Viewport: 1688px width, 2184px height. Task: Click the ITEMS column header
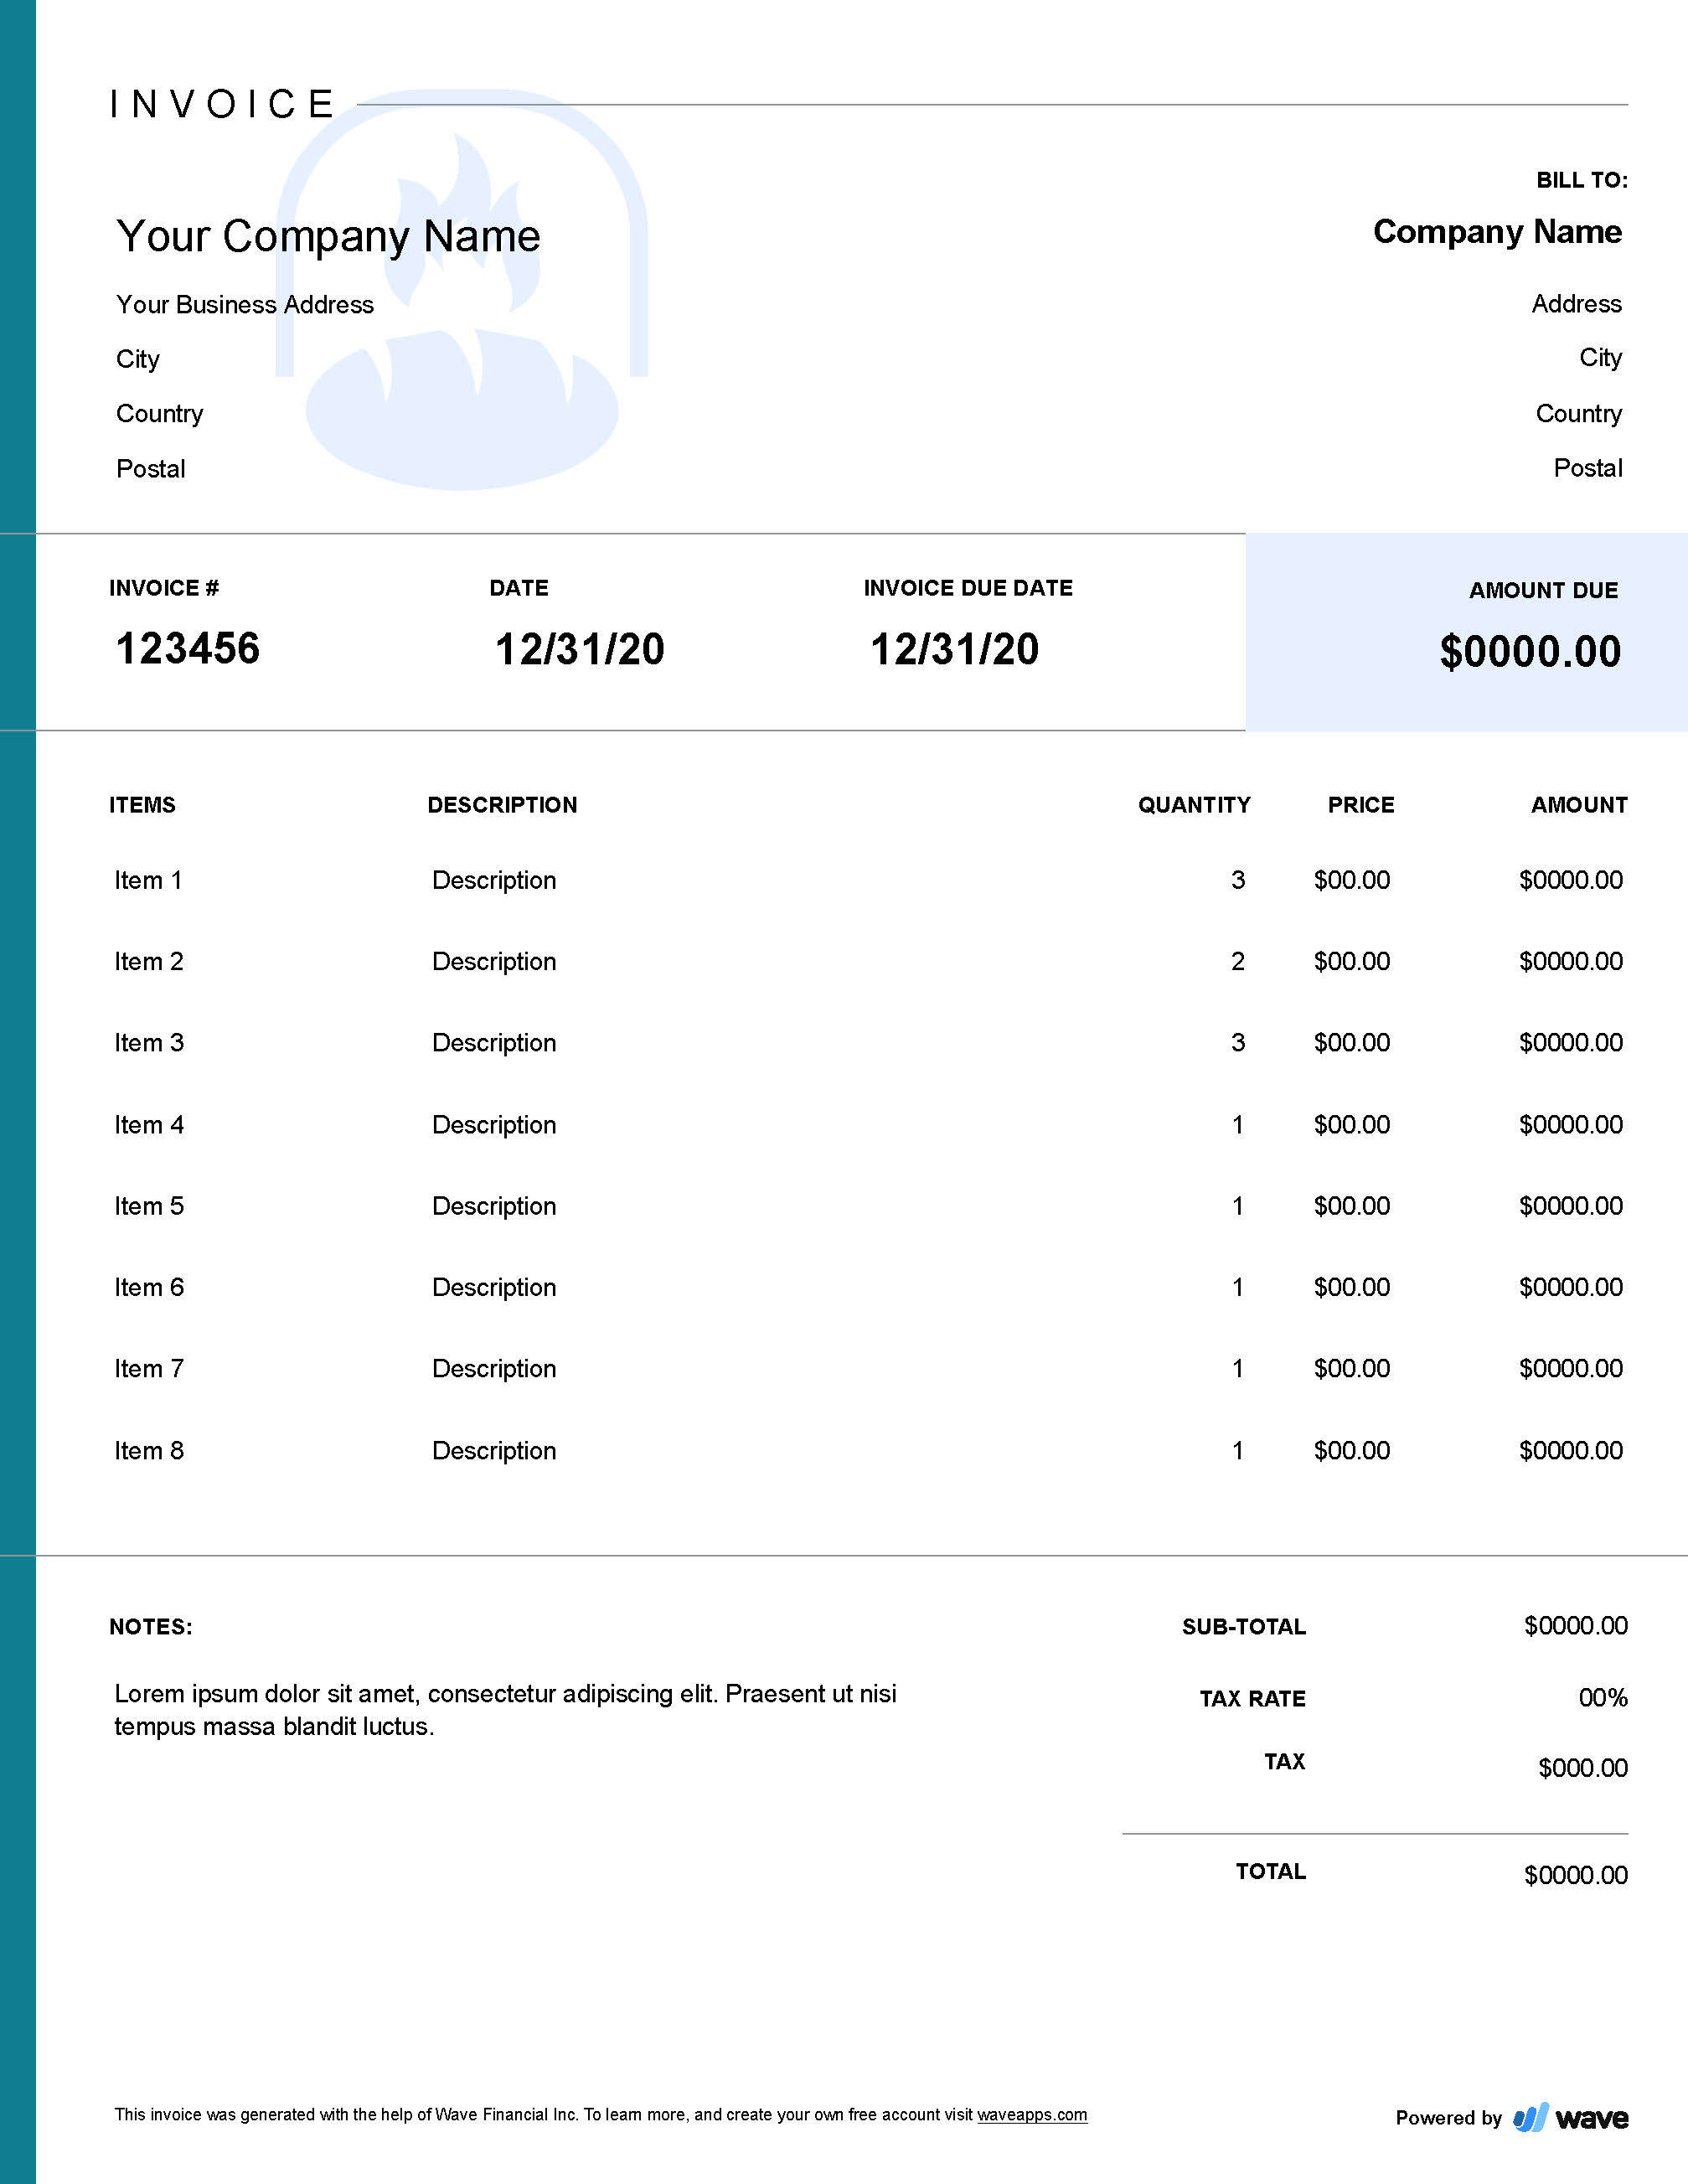click(142, 805)
